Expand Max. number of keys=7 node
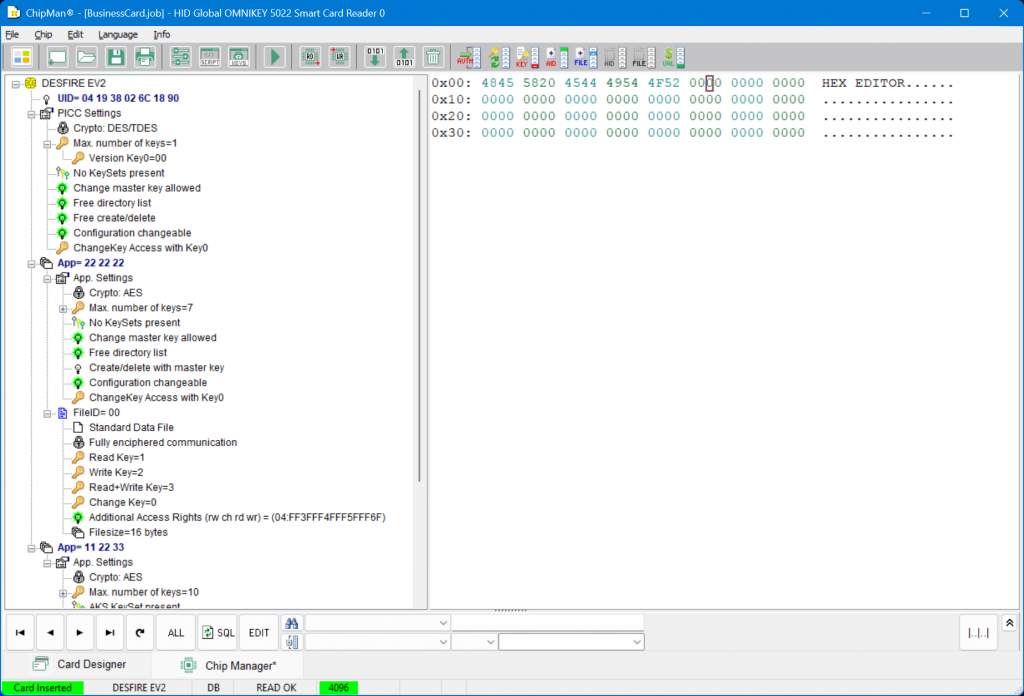The height and width of the screenshot is (696, 1024). coord(63,308)
